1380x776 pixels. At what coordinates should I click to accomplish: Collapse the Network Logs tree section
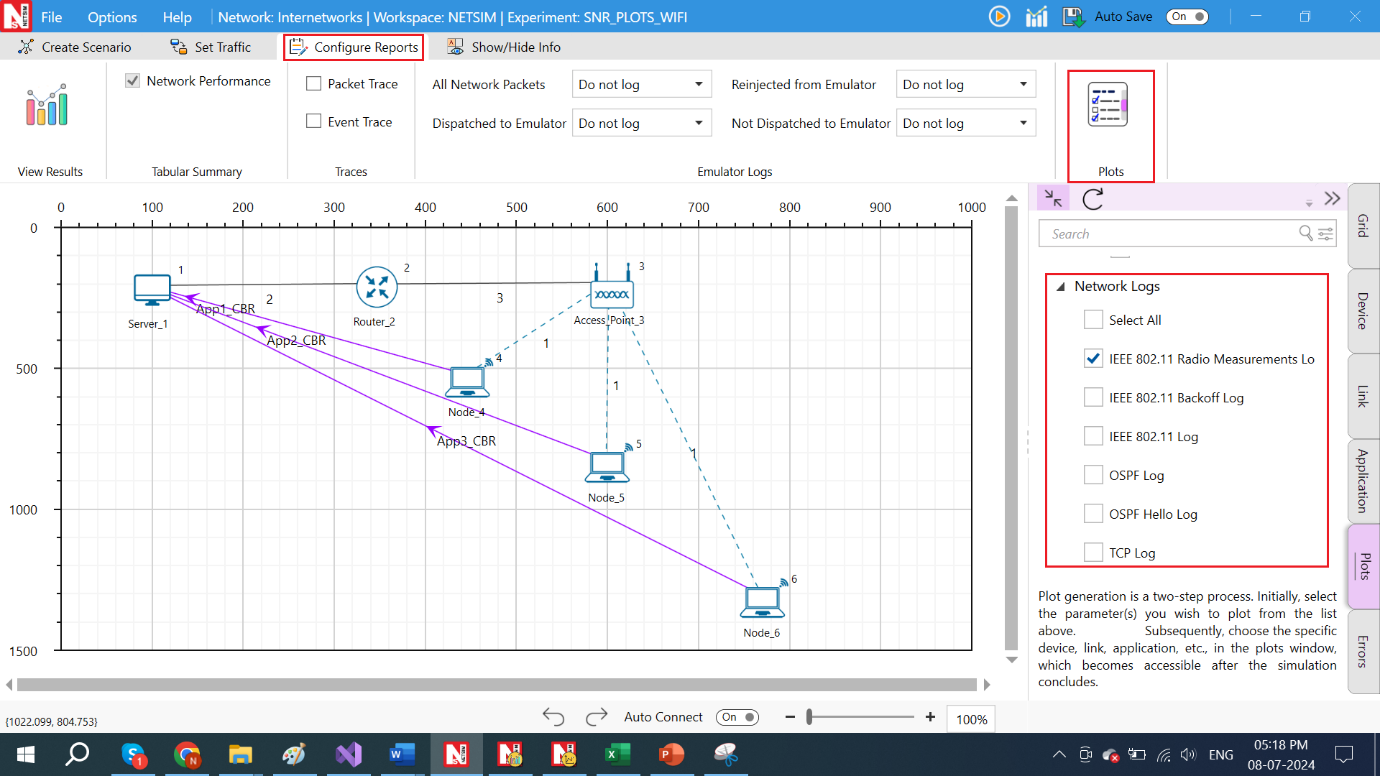1060,286
